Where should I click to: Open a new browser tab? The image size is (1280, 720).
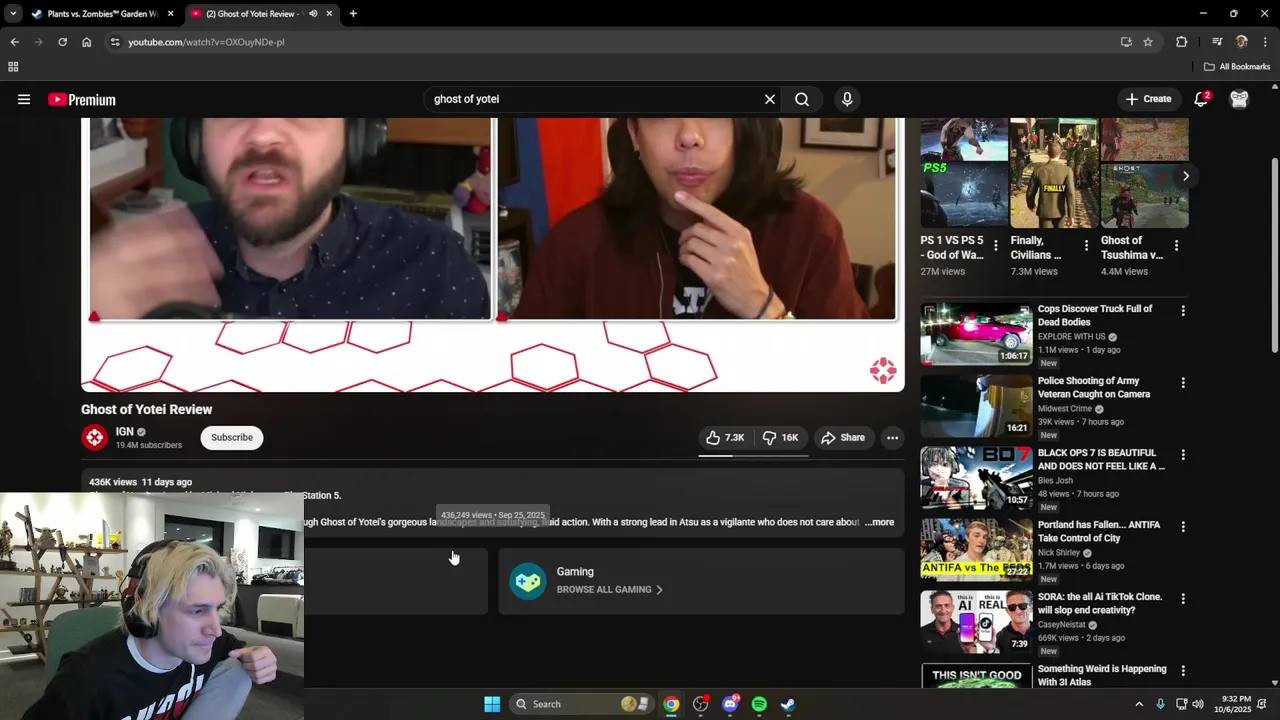(x=353, y=14)
